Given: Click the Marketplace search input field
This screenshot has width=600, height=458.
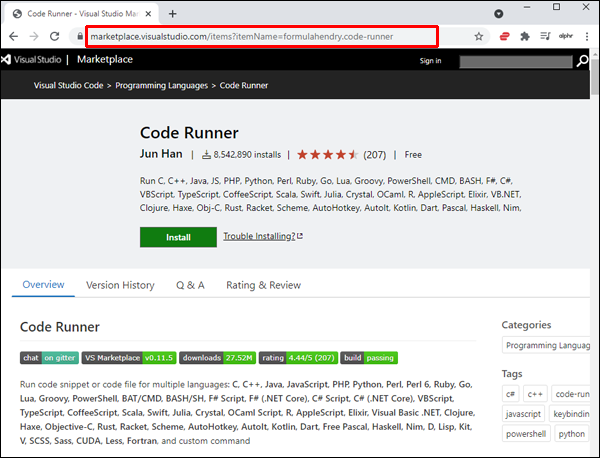Looking at the screenshot, I should point(515,61).
